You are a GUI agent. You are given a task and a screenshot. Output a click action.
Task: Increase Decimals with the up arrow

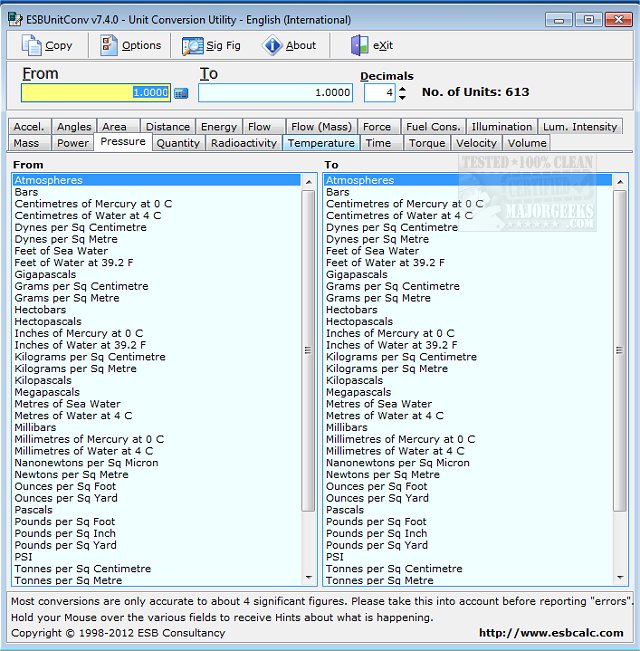(402, 89)
